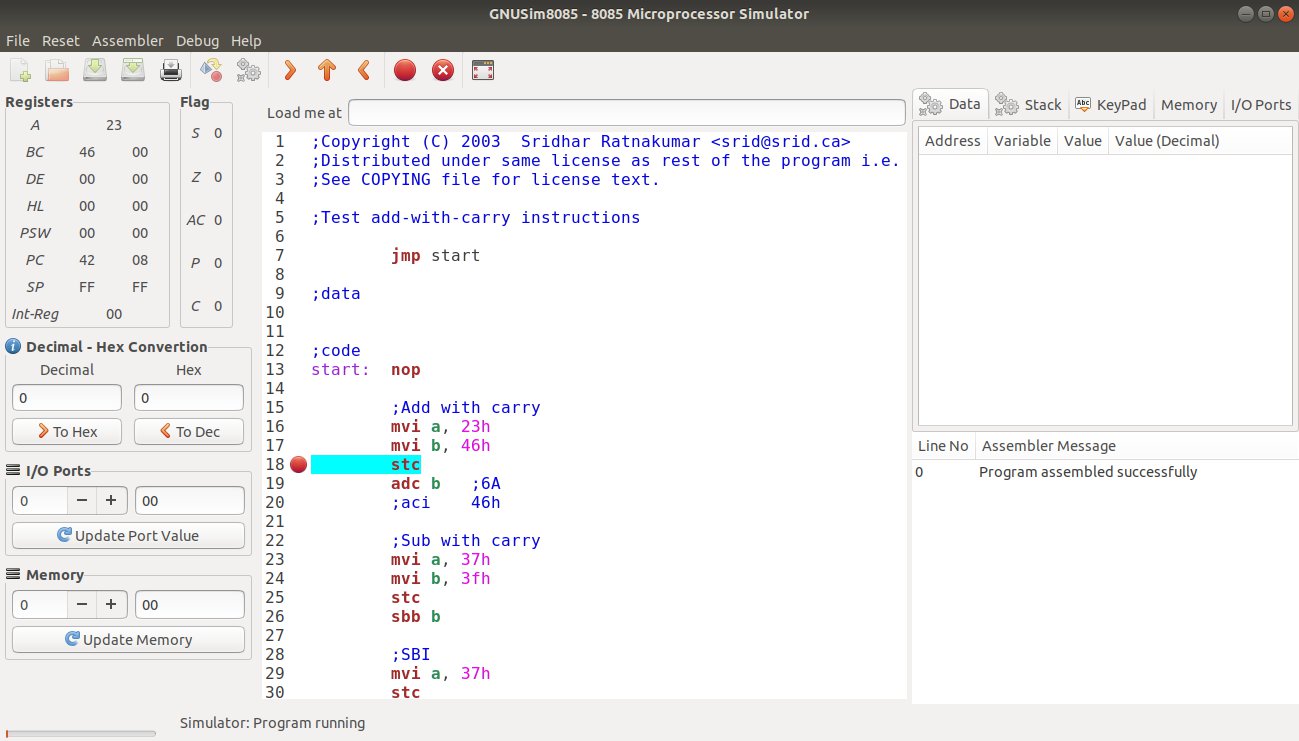The width and height of the screenshot is (1299, 741).
Task: Open the Debug menu
Action: click(197, 41)
